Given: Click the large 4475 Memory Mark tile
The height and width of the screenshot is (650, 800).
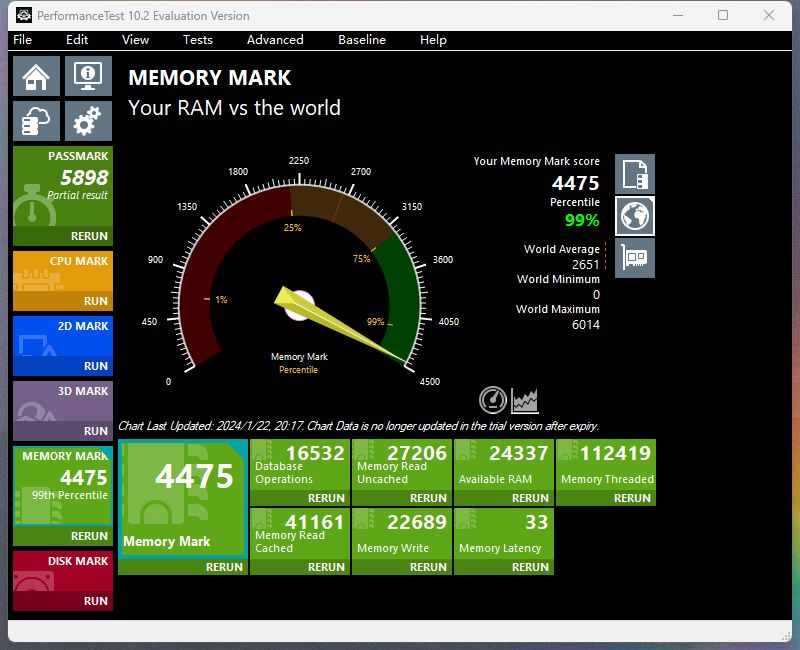Looking at the screenshot, I should coord(183,498).
